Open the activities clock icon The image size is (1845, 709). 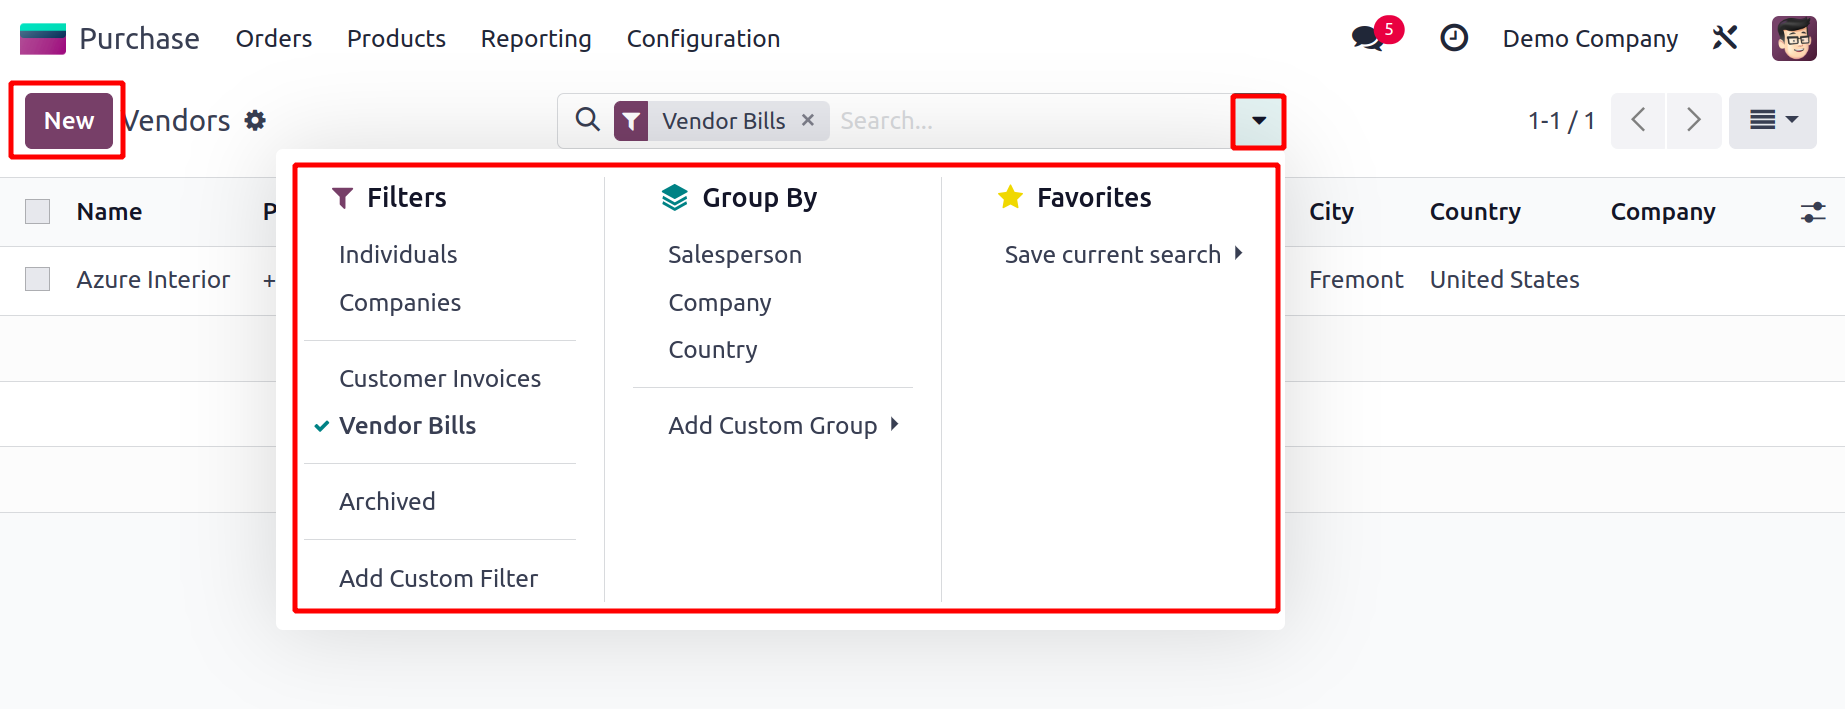(x=1453, y=39)
